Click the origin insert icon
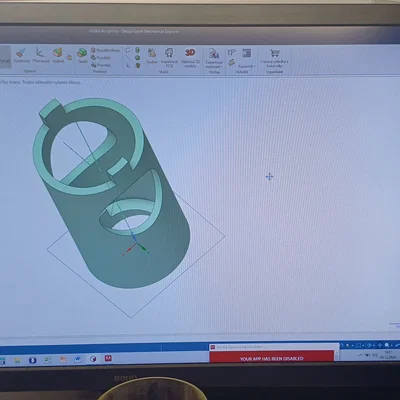The image size is (400, 400). [128, 65]
